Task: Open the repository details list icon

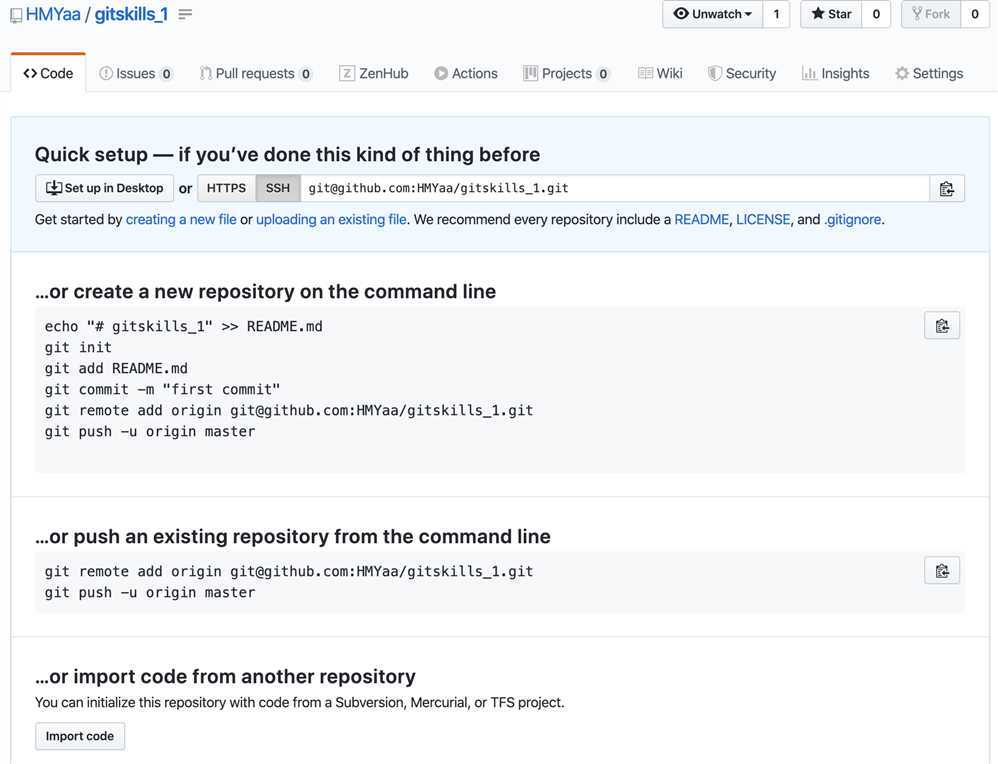Action: click(185, 14)
